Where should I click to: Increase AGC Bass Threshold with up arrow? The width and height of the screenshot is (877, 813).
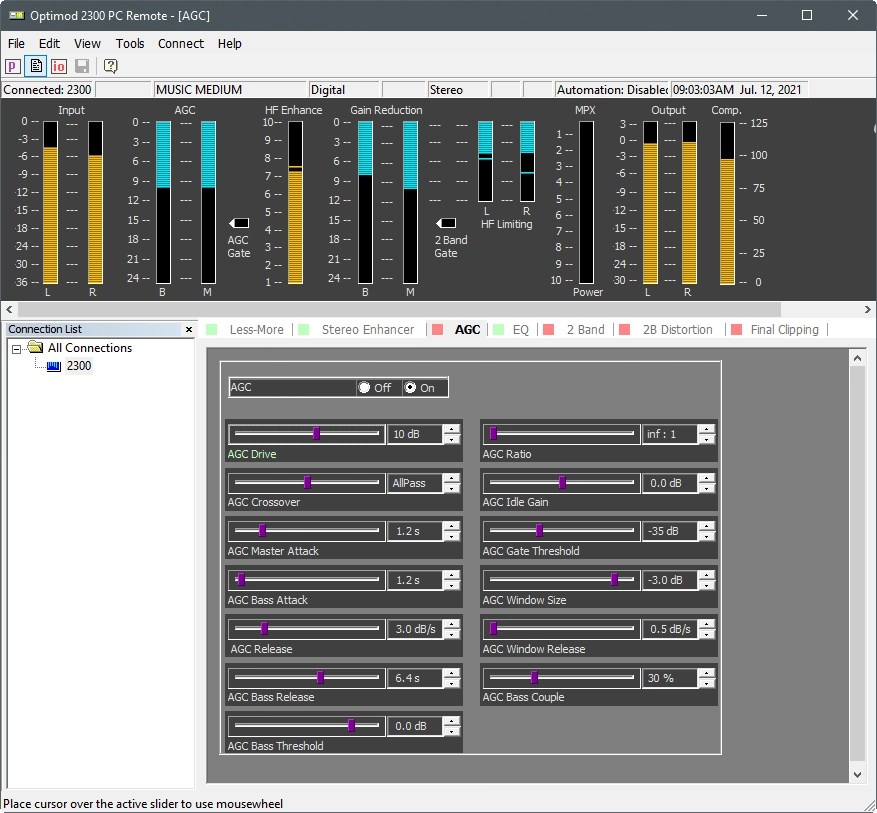pyautogui.click(x=451, y=721)
